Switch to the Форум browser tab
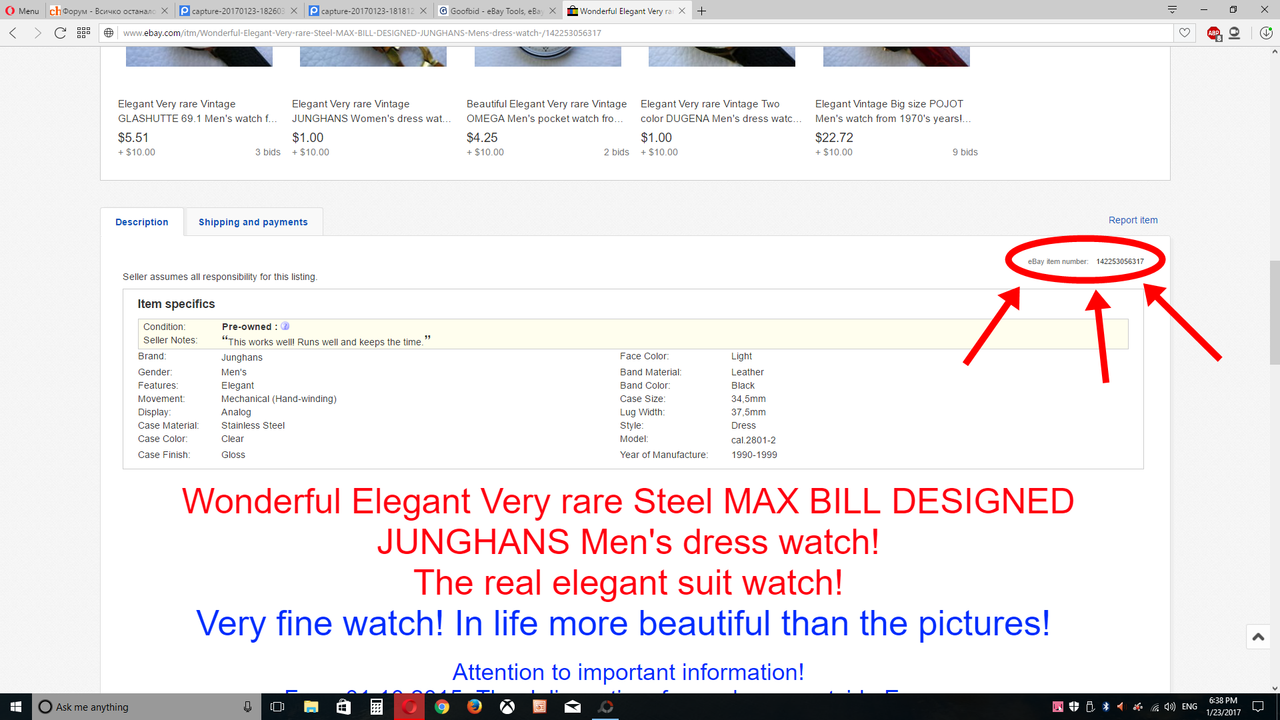This screenshot has height=720, width=1280. [x=107, y=11]
